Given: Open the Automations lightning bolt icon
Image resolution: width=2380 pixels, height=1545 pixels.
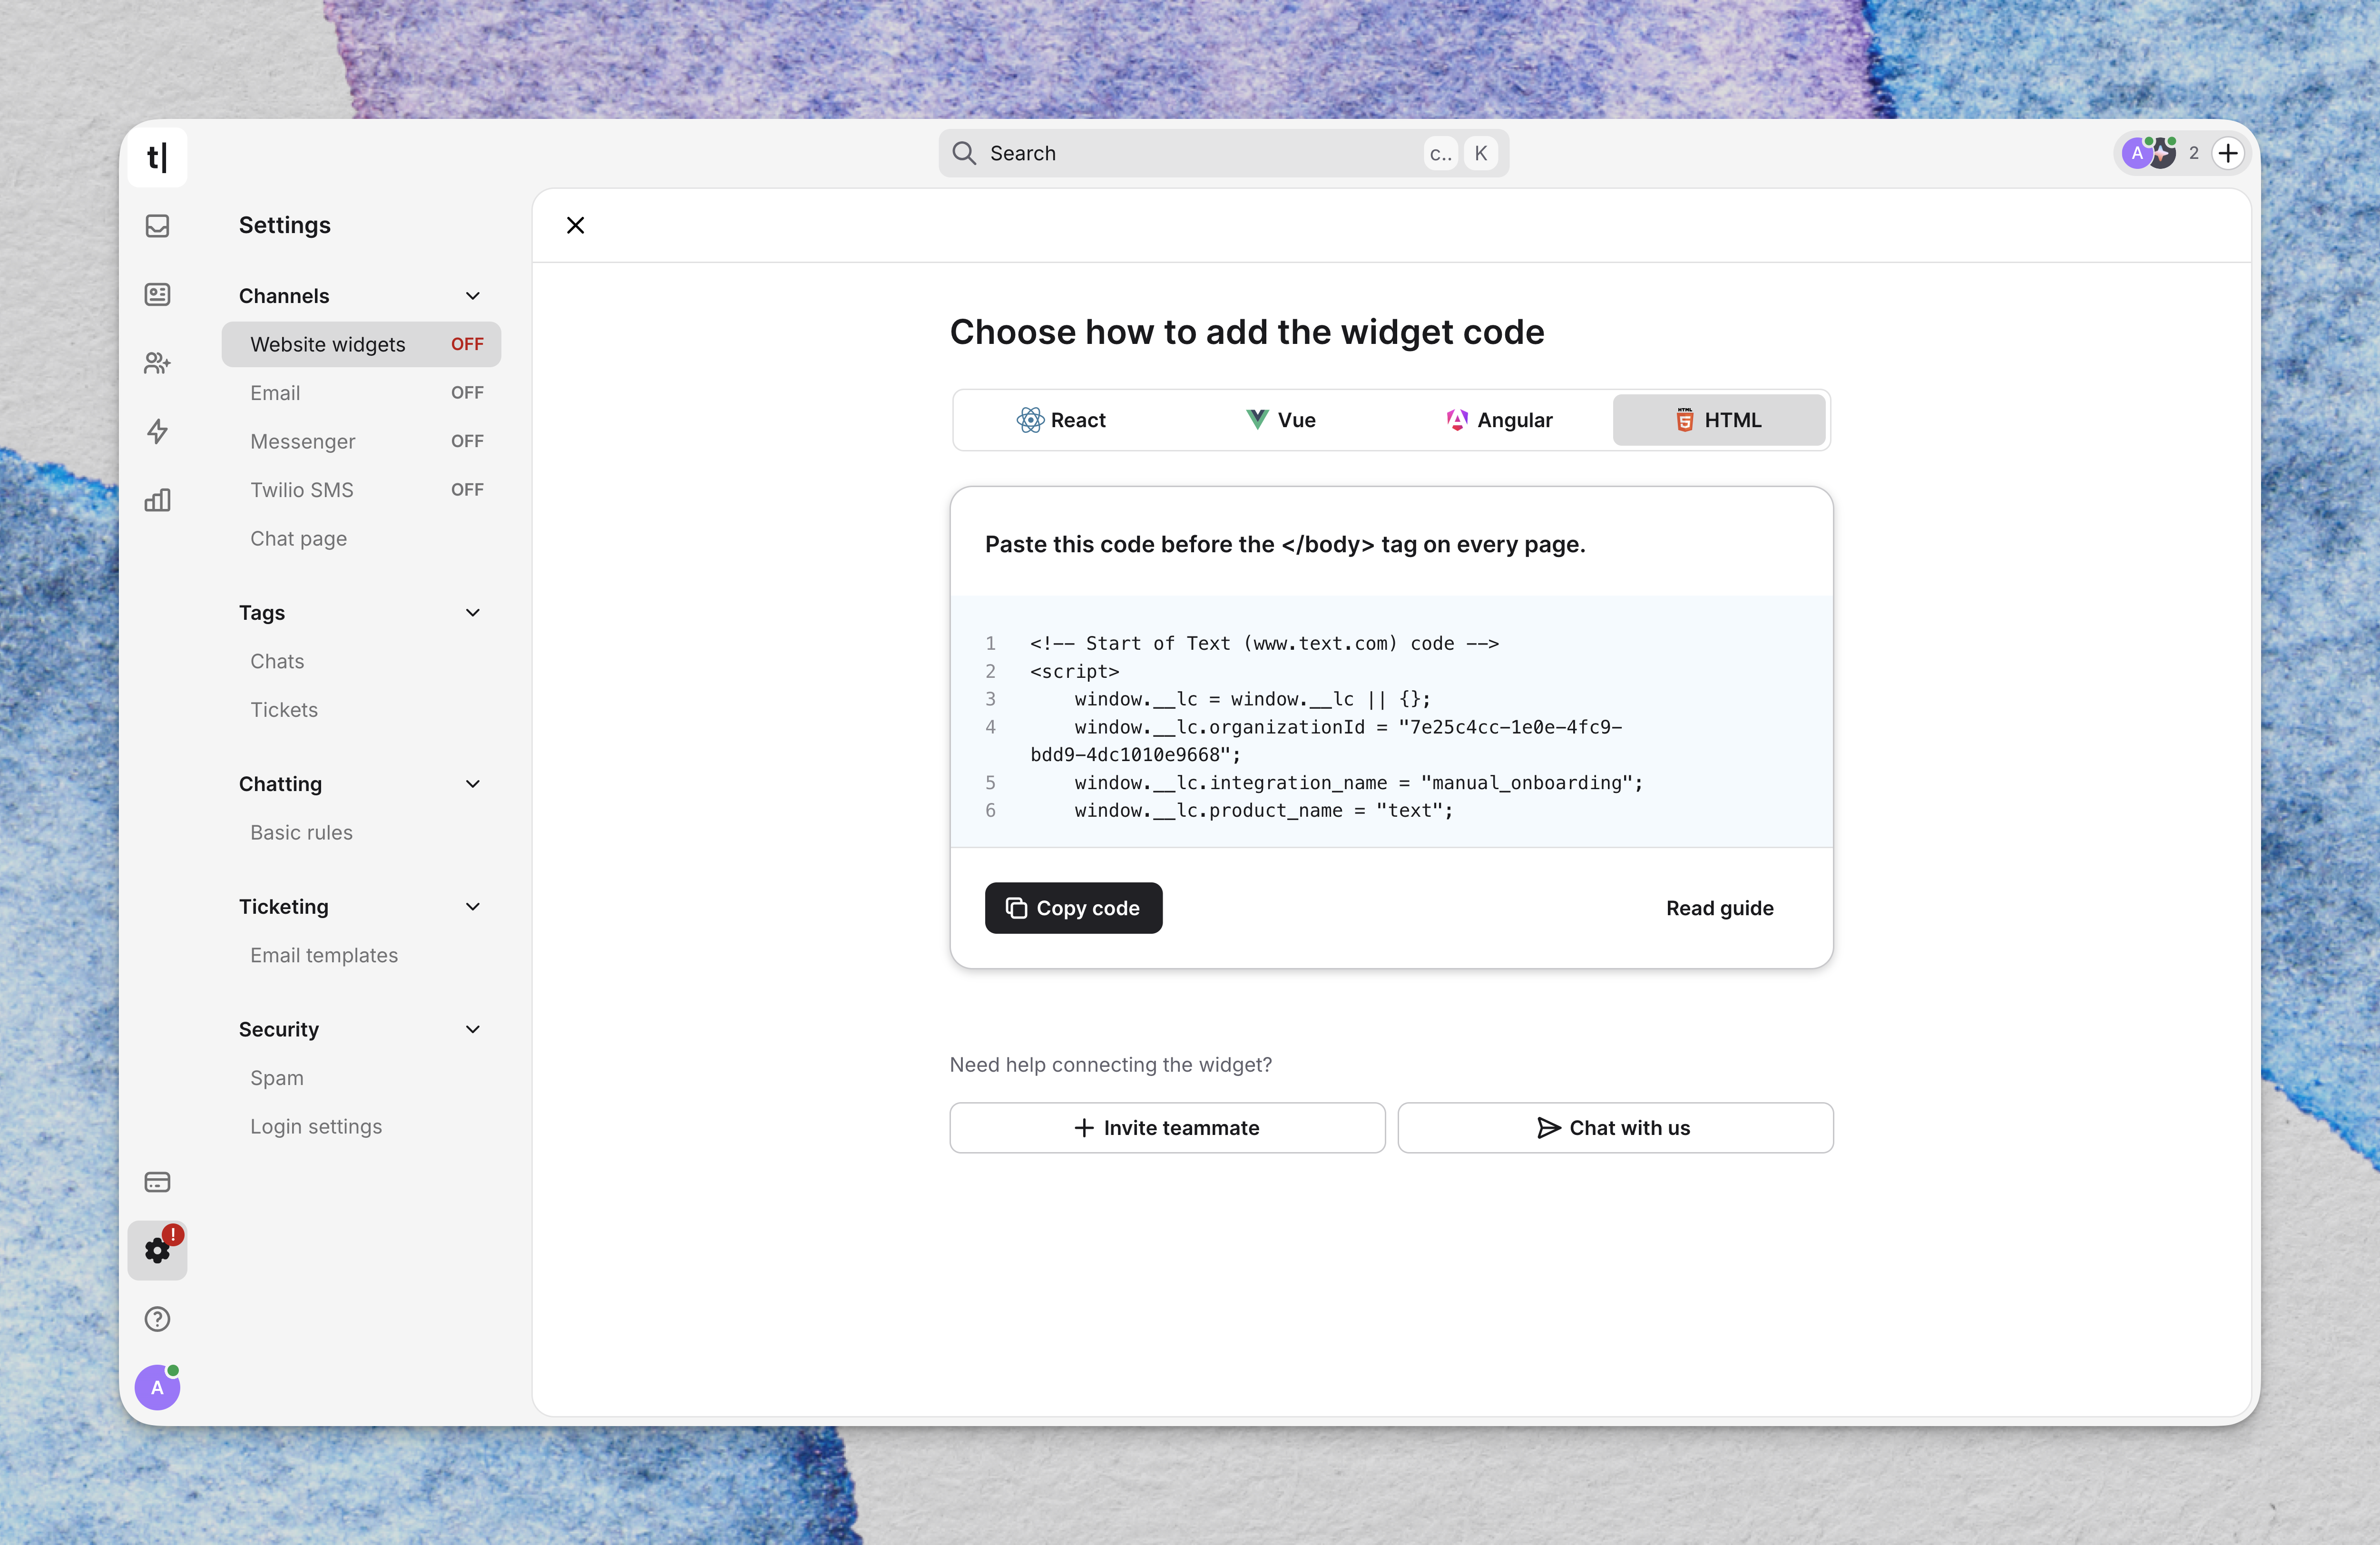Looking at the screenshot, I should pos(157,431).
